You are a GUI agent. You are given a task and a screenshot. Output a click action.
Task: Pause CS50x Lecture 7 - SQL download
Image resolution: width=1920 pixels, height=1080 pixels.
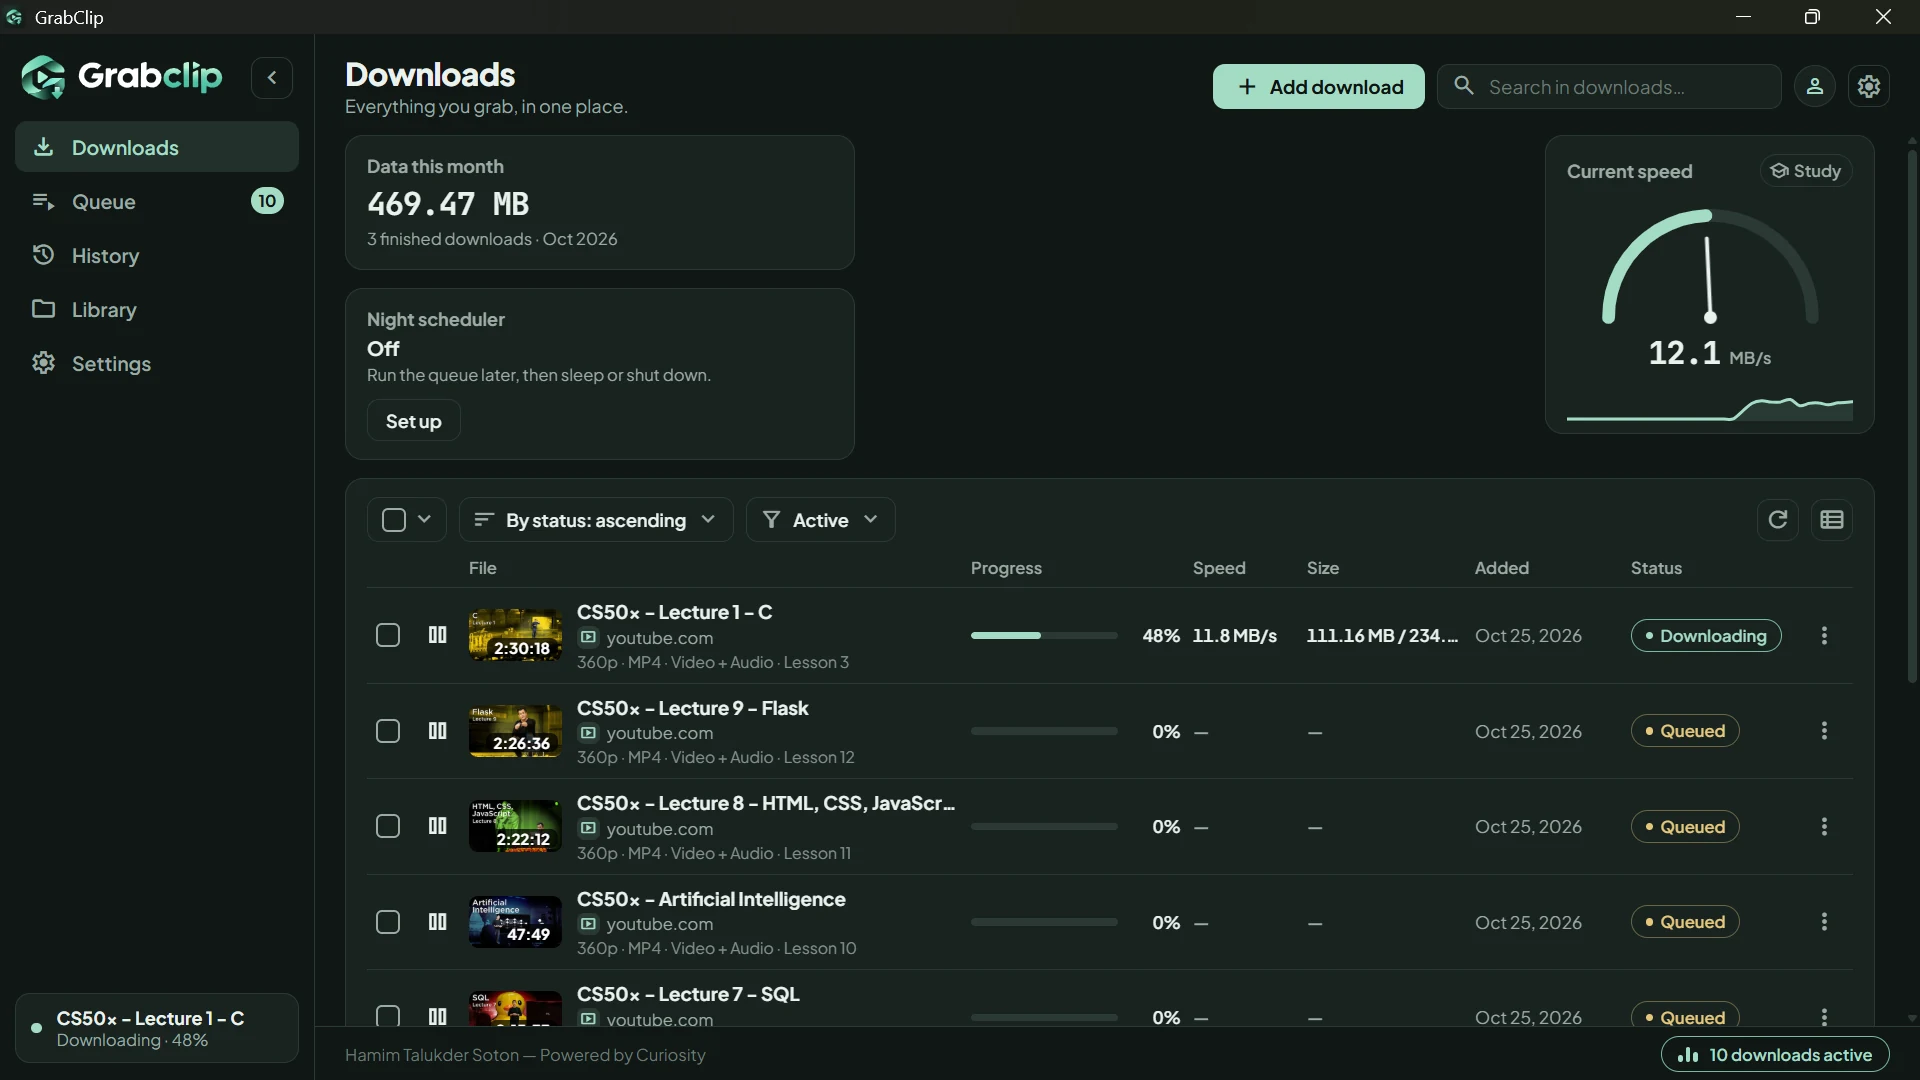pos(437,1016)
